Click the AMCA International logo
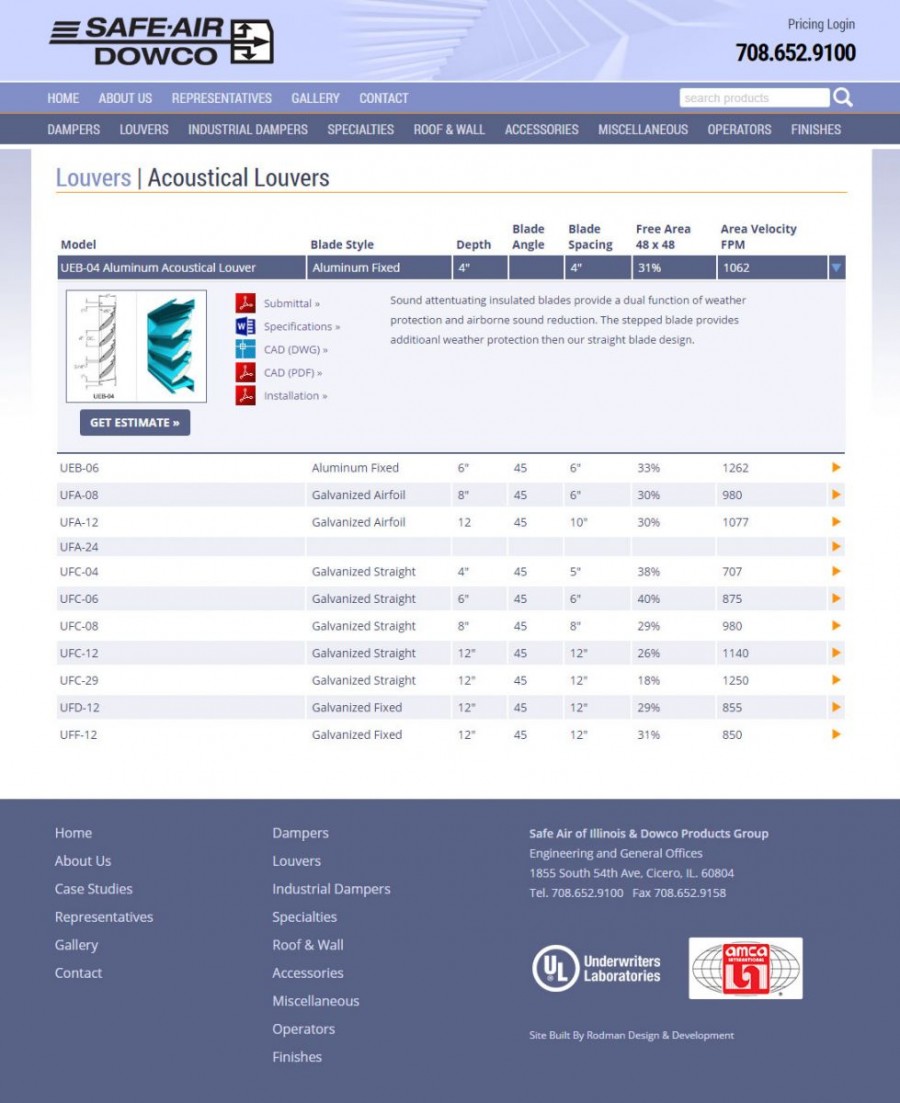 point(745,968)
